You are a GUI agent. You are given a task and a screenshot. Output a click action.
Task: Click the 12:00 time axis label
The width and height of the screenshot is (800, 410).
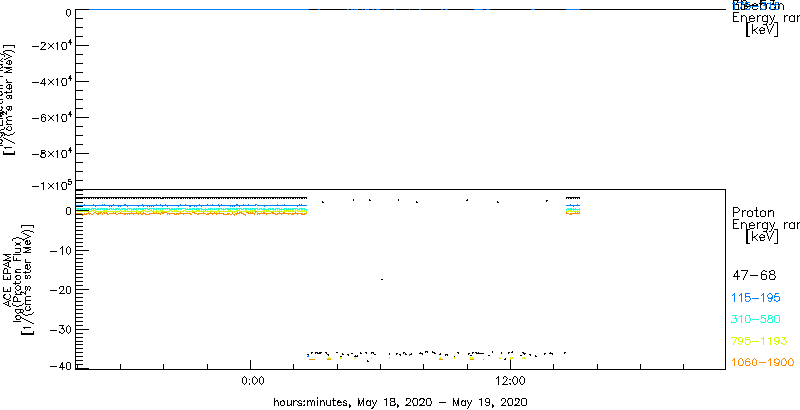tap(511, 382)
